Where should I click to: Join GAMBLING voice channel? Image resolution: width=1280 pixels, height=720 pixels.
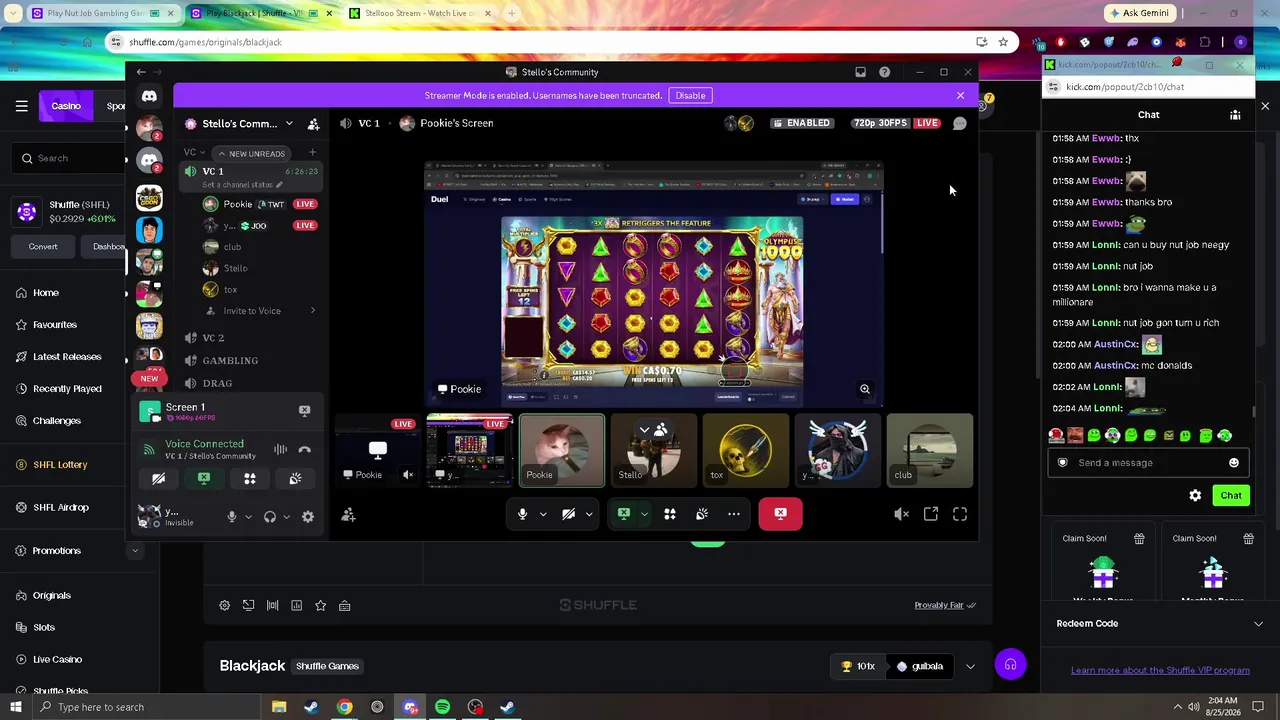230,361
